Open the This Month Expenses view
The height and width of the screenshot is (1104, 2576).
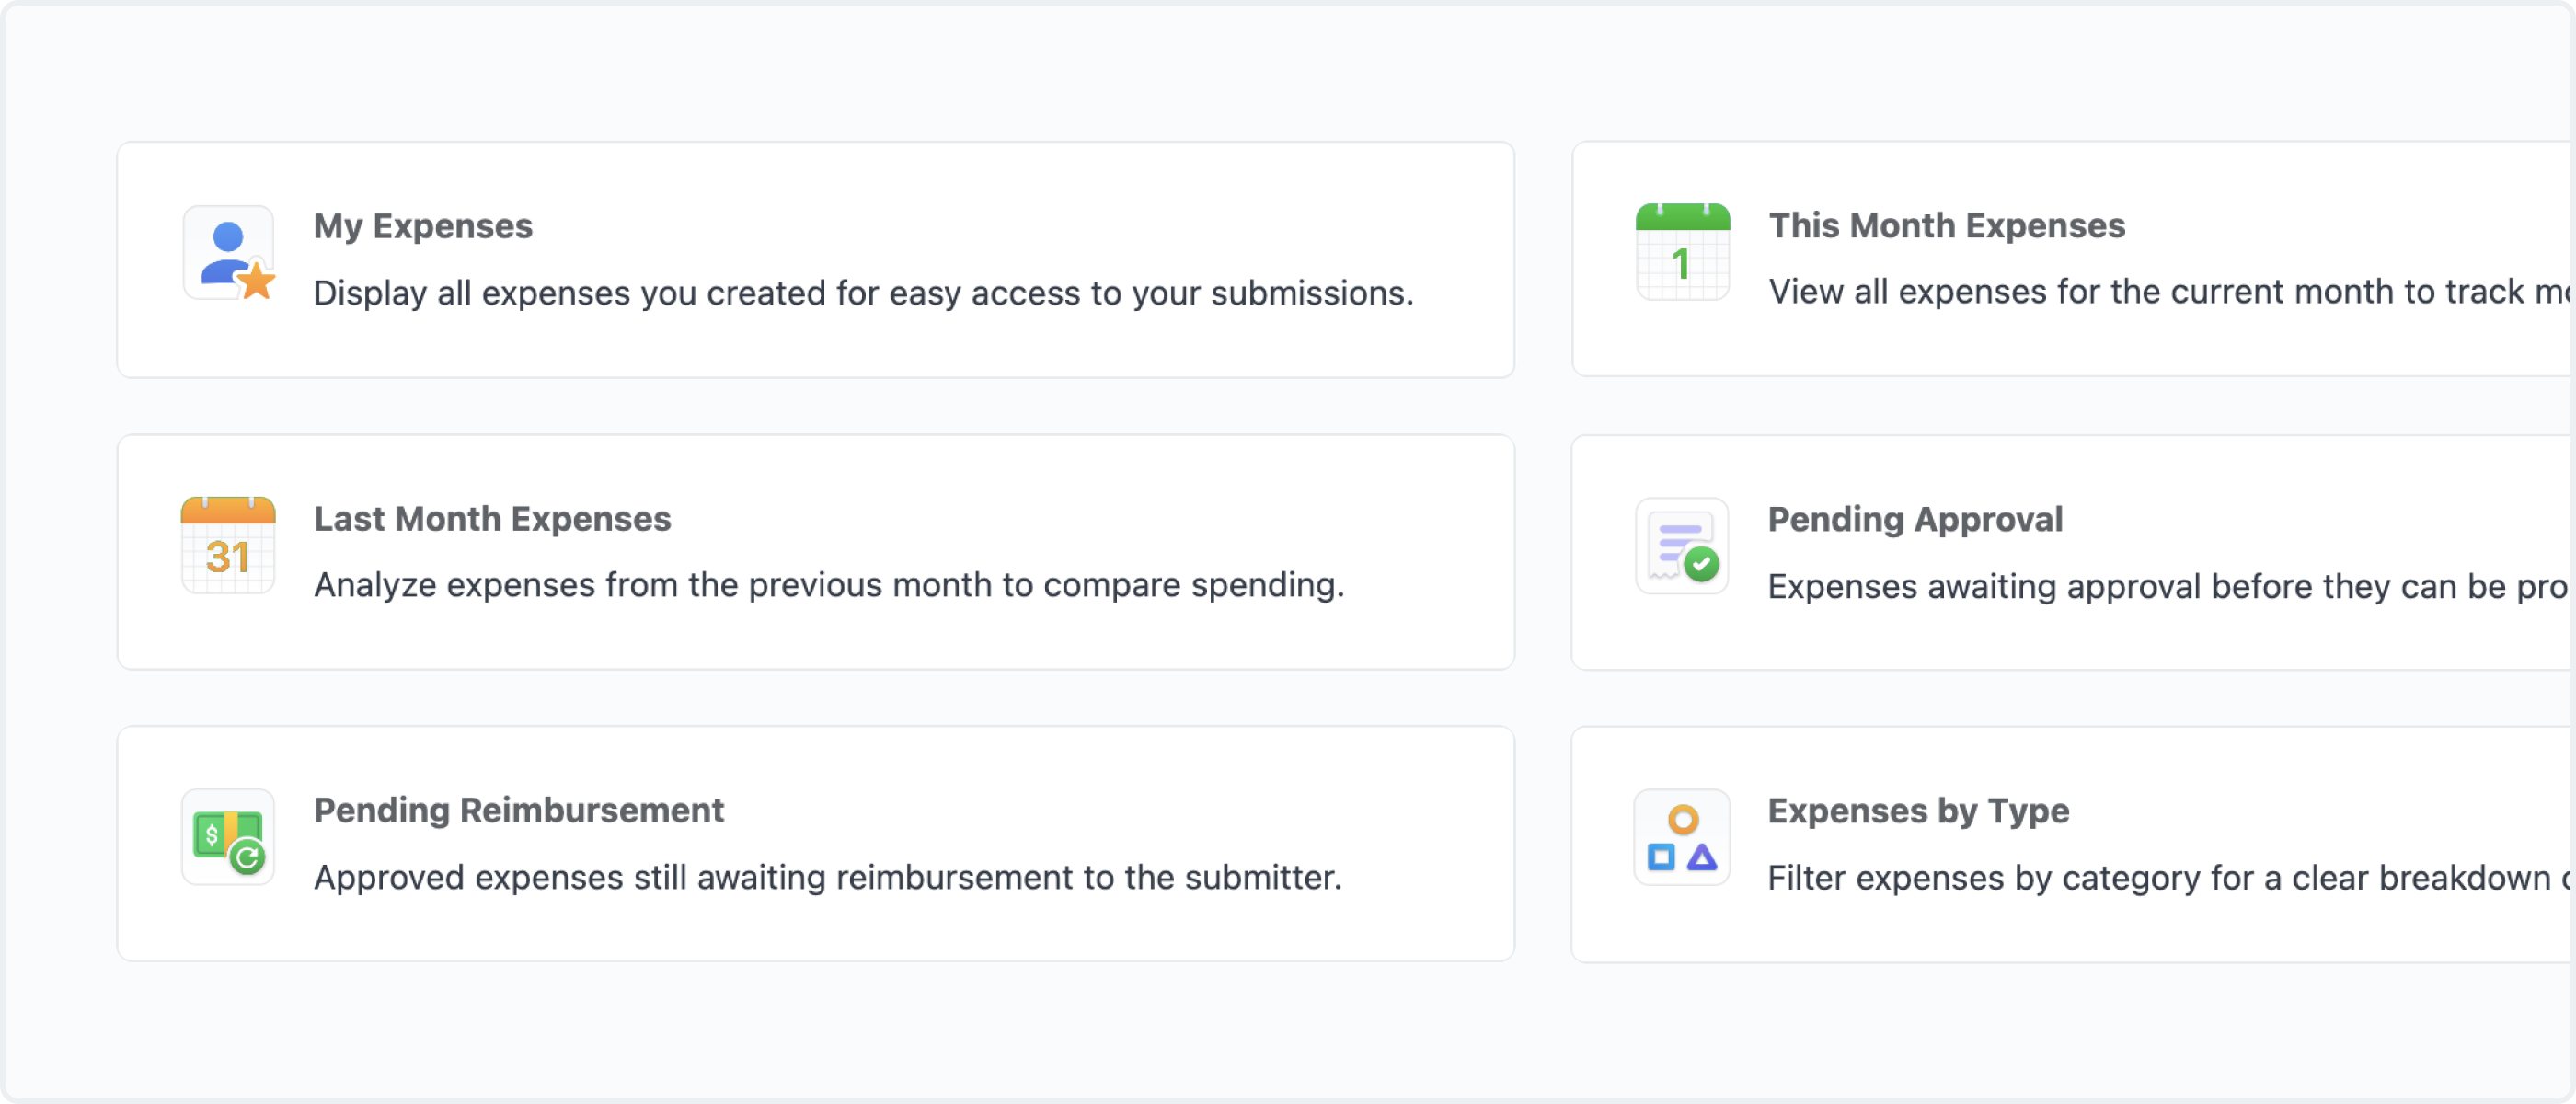1947,225
